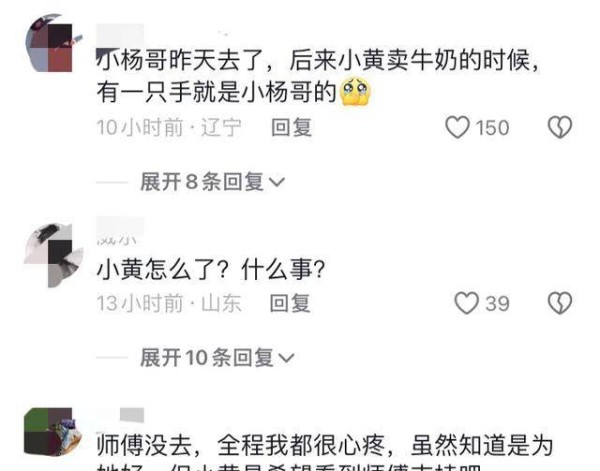Dislike the 小黄怎么了 comment via broken heart

click(x=560, y=303)
